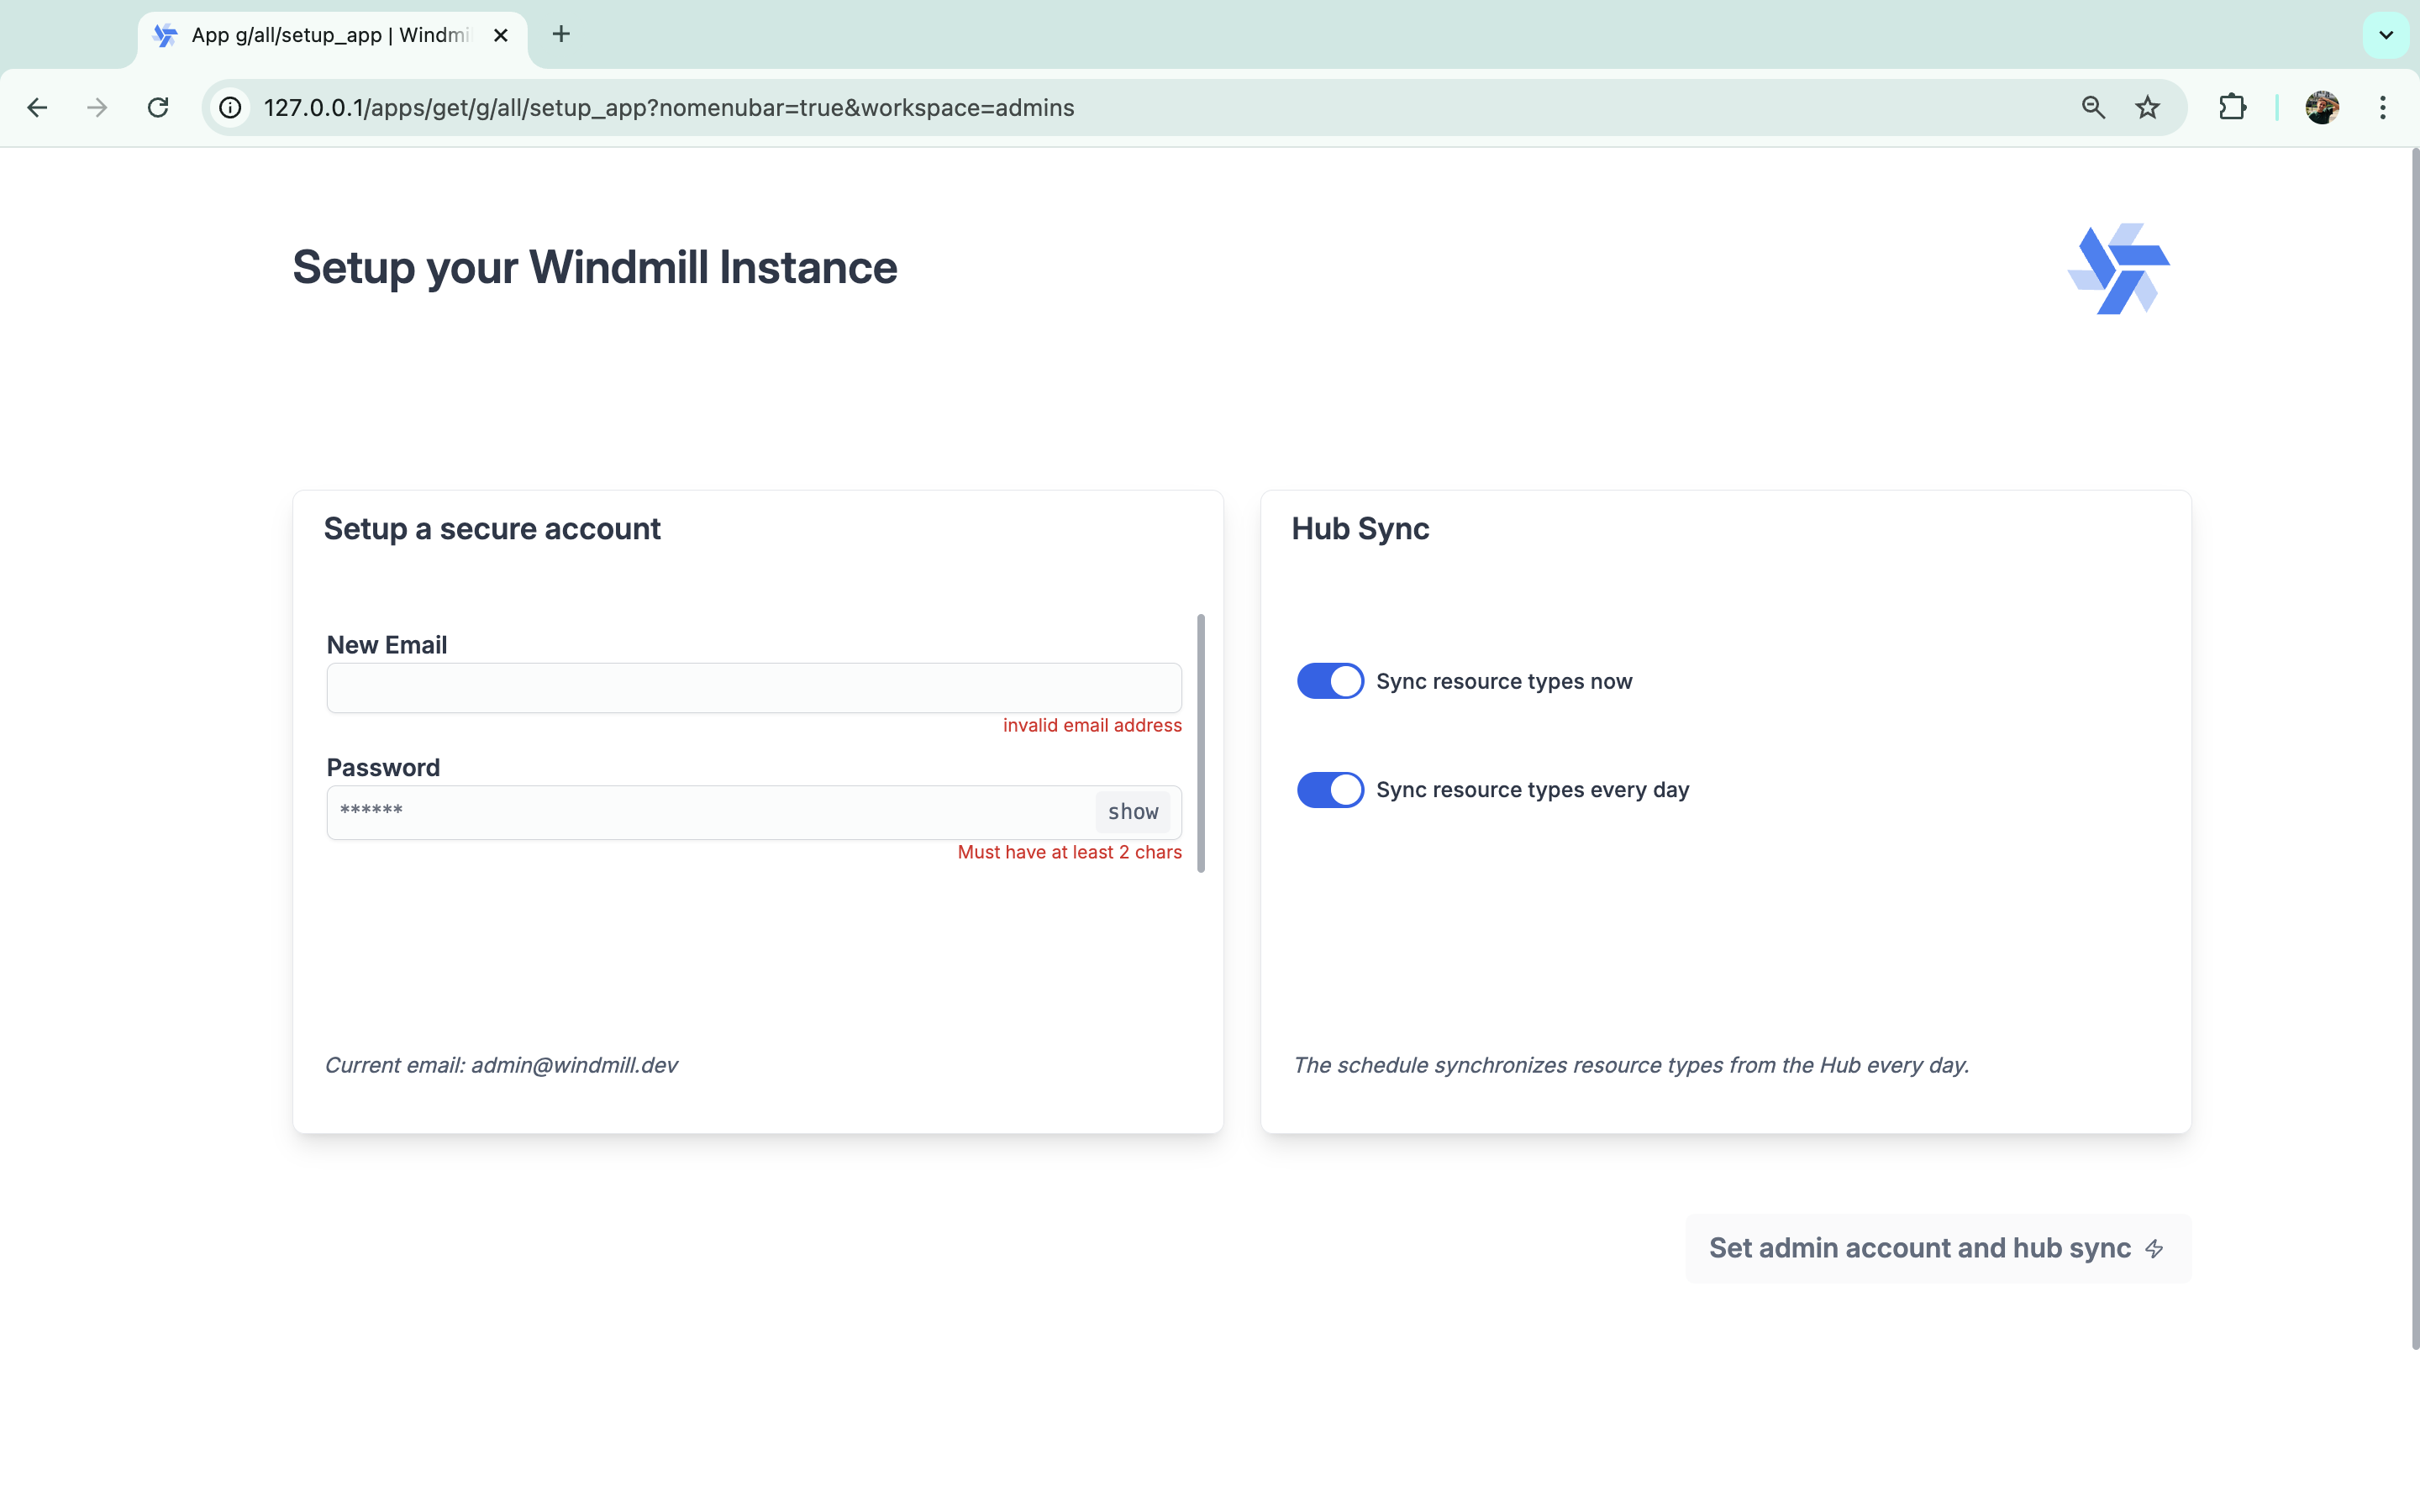Bookmark the page using the star icon
This screenshot has width=2420, height=1512.
2147,107
